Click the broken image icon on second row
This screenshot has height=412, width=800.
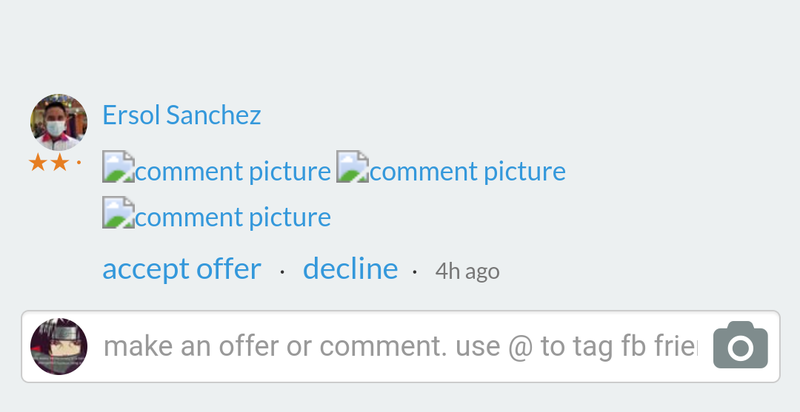pyautogui.click(x=118, y=212)
